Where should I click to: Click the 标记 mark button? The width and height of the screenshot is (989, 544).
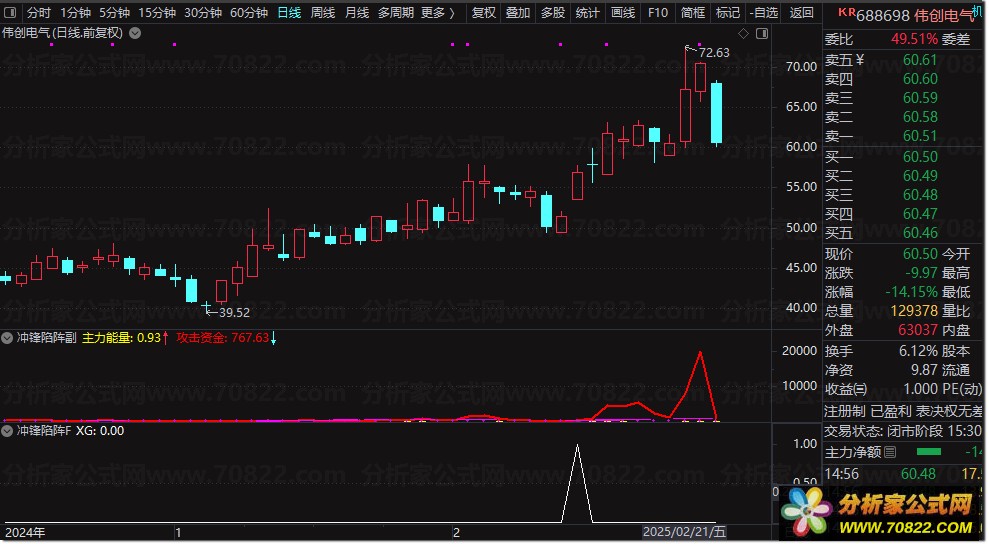click(x=727, y=13)
